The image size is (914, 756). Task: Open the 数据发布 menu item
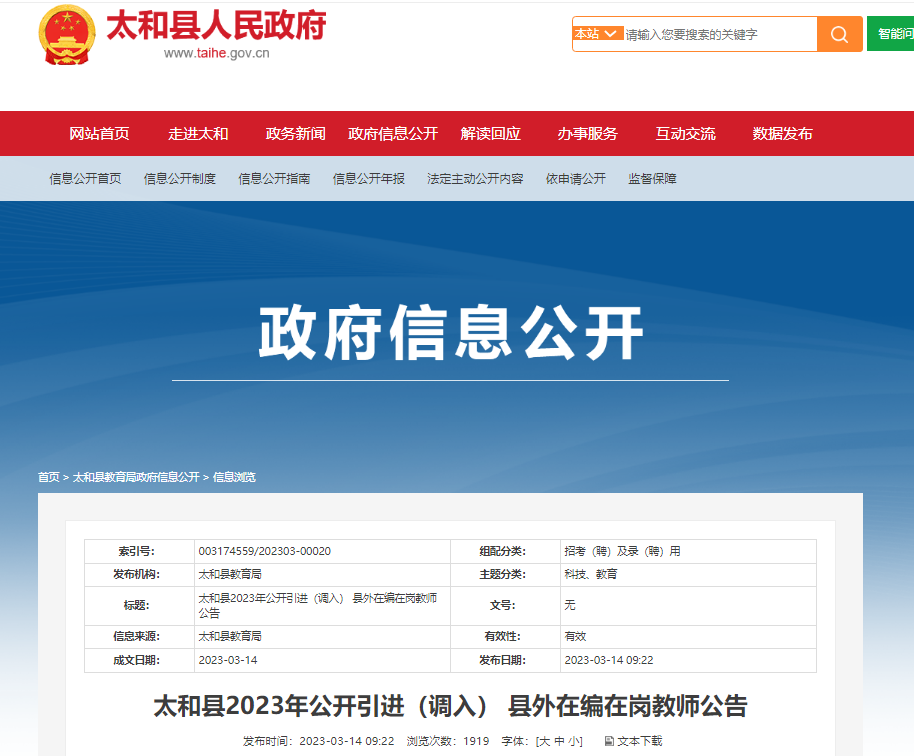pyautogui.click(x=782, y=134)
